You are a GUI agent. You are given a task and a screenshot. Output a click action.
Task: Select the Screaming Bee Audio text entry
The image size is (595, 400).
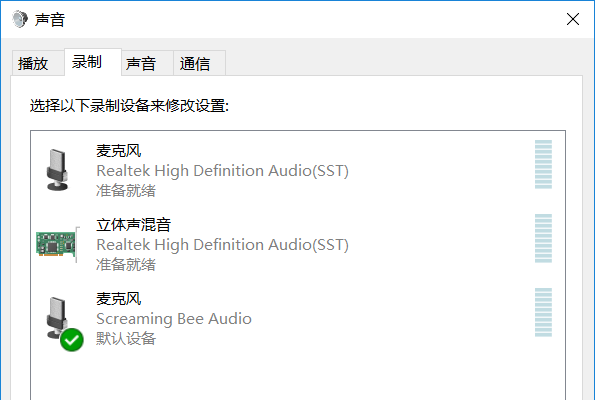tap(174, 319)
